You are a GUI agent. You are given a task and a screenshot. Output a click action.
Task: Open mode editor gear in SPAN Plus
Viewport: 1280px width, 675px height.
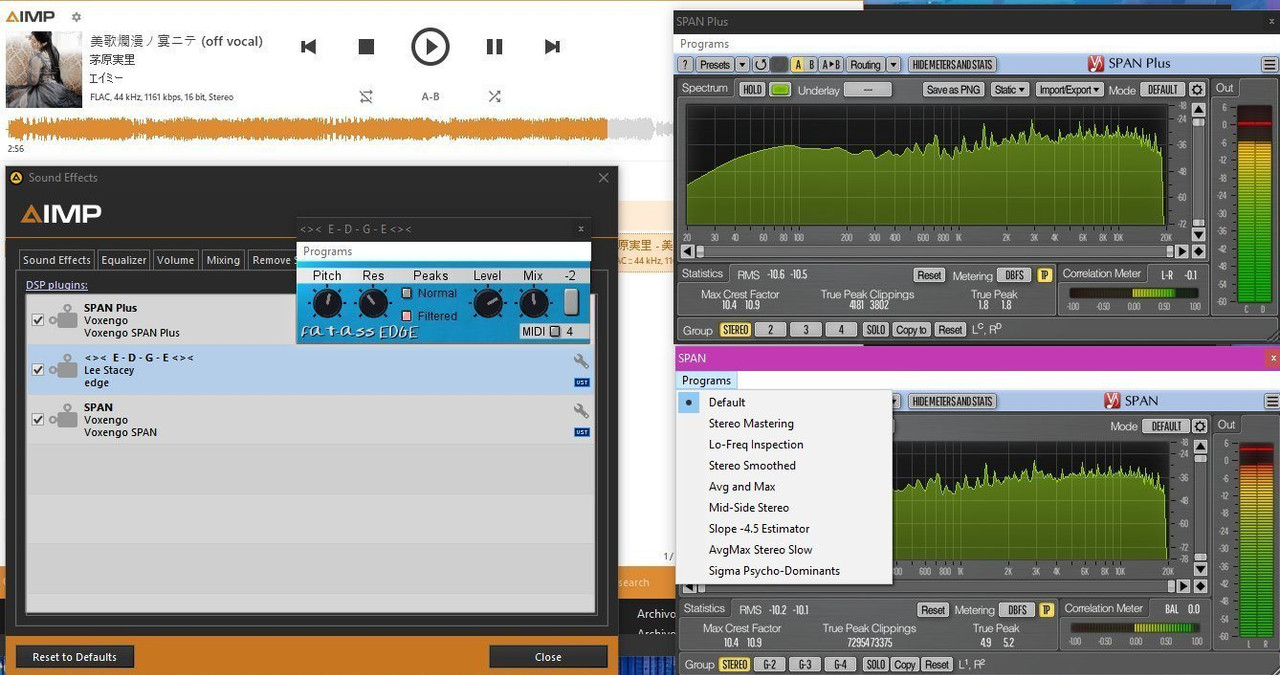pyautogui.click(x=1197, y=89)
